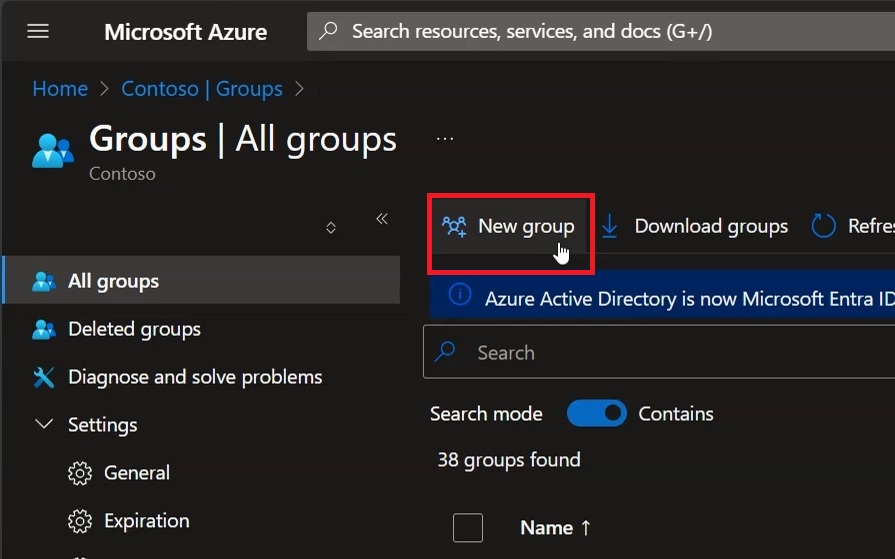
Task: Click the New group button
Action: point(509,227)
